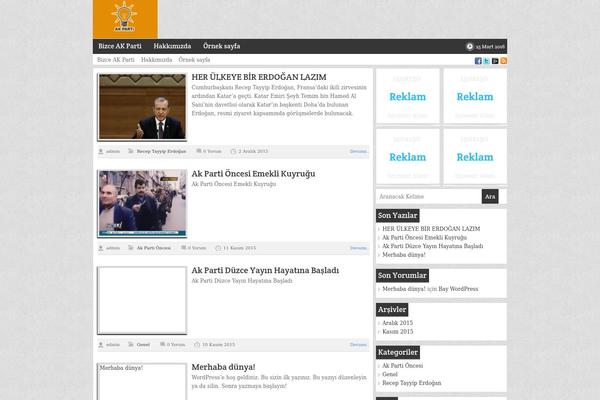Click the 'Son Yazılar' widget heading
The height and width of the screenshot is (400, 600).
398,216
